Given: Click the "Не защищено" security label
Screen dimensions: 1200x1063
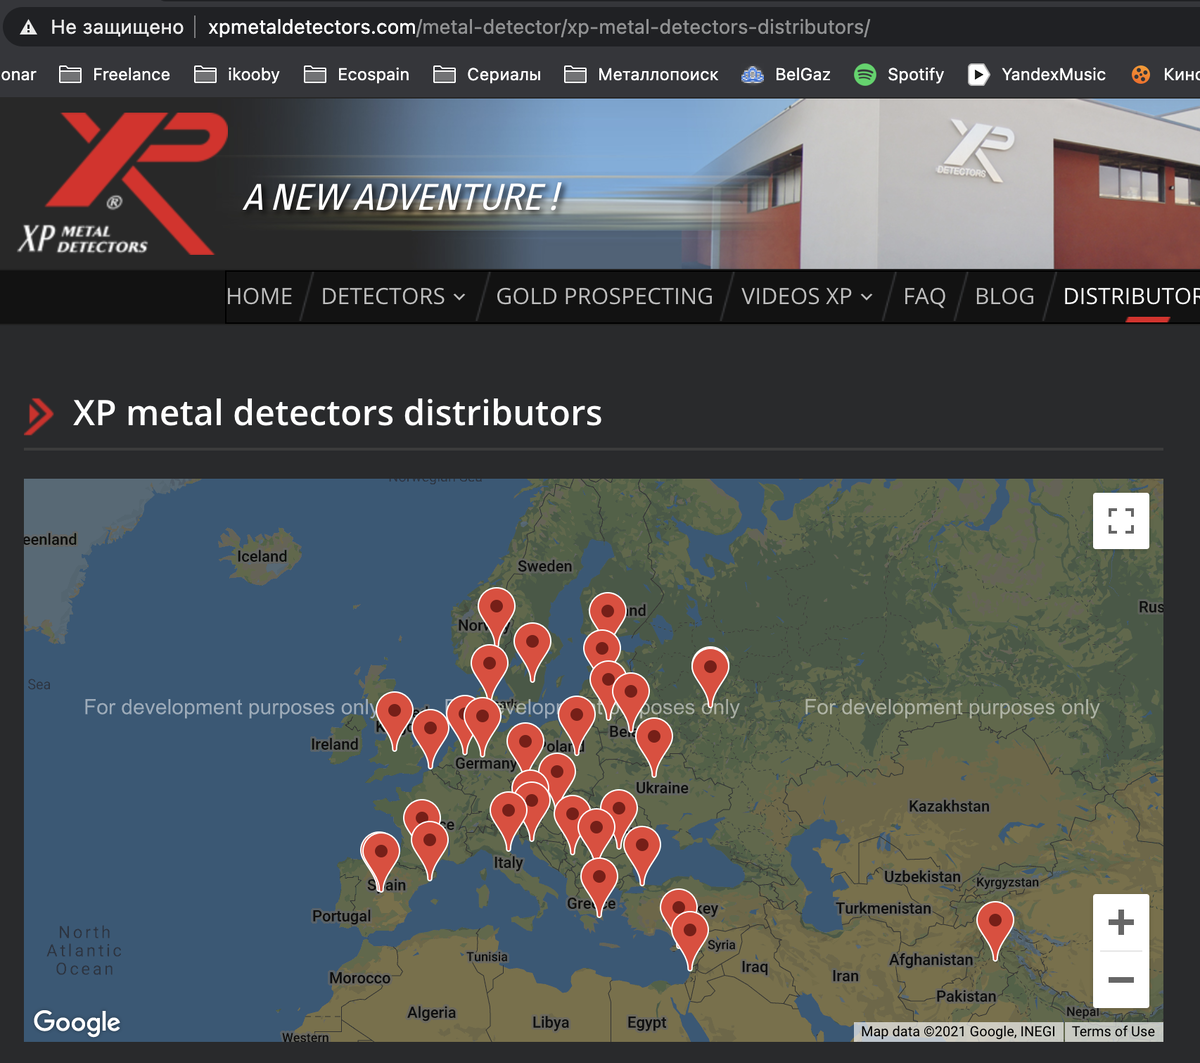Looking at the screenshot, I should (117, 27).
